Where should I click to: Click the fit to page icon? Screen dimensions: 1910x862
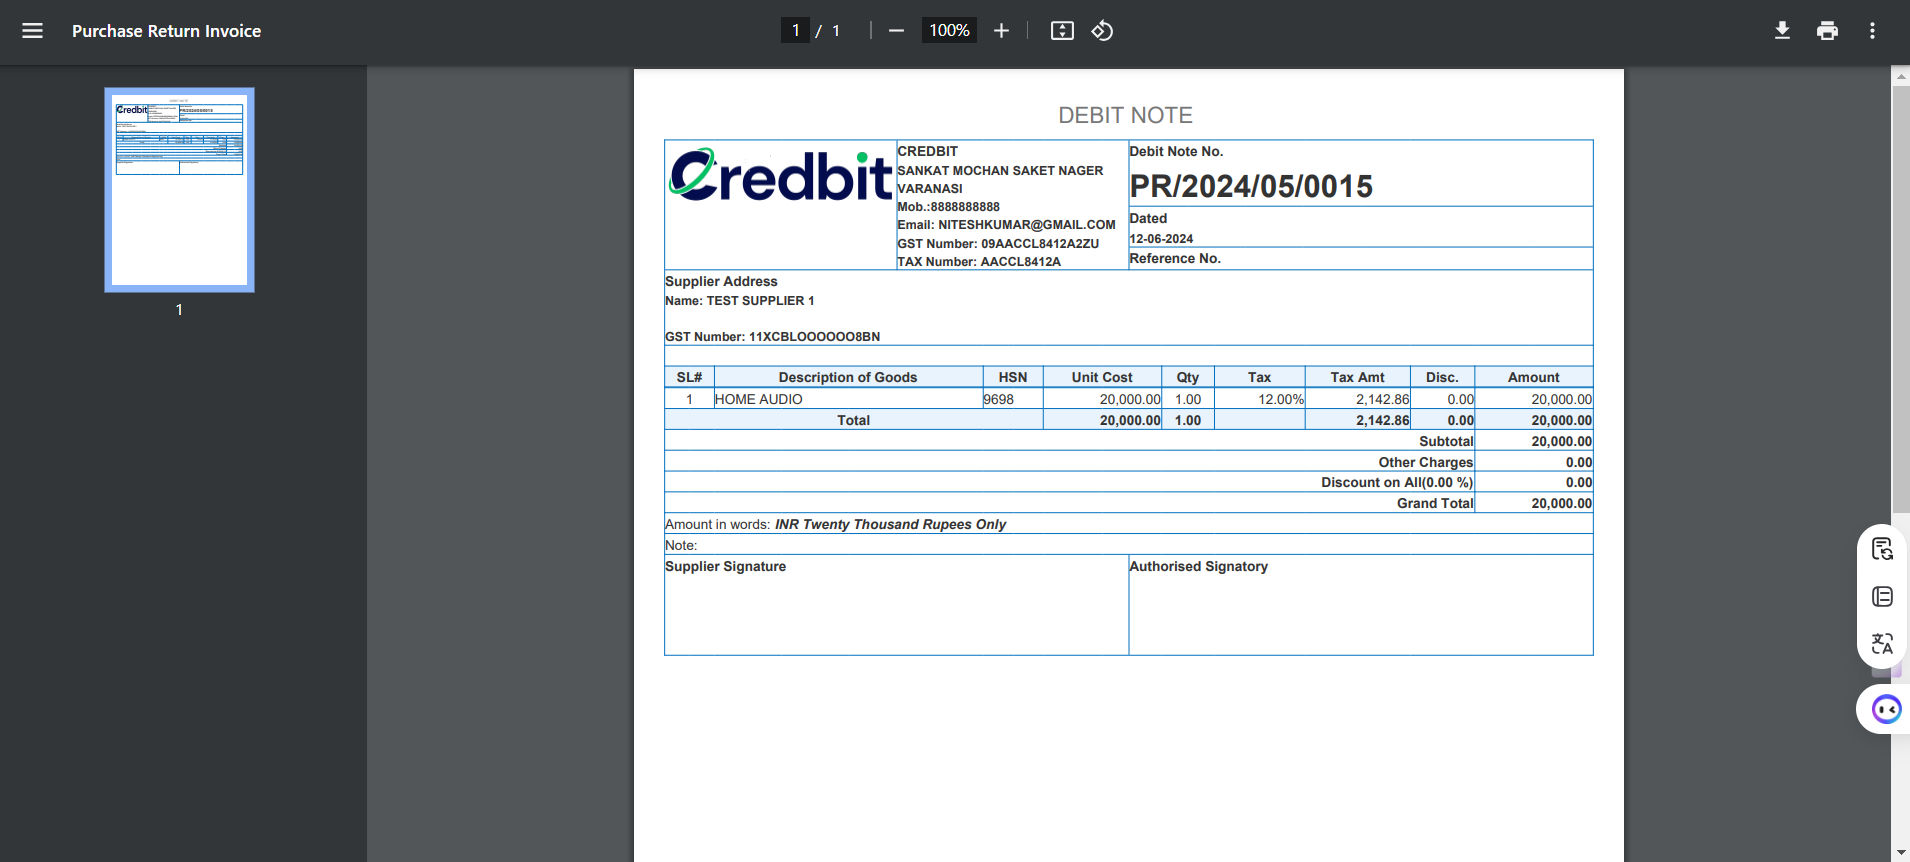click(1062, 31)
